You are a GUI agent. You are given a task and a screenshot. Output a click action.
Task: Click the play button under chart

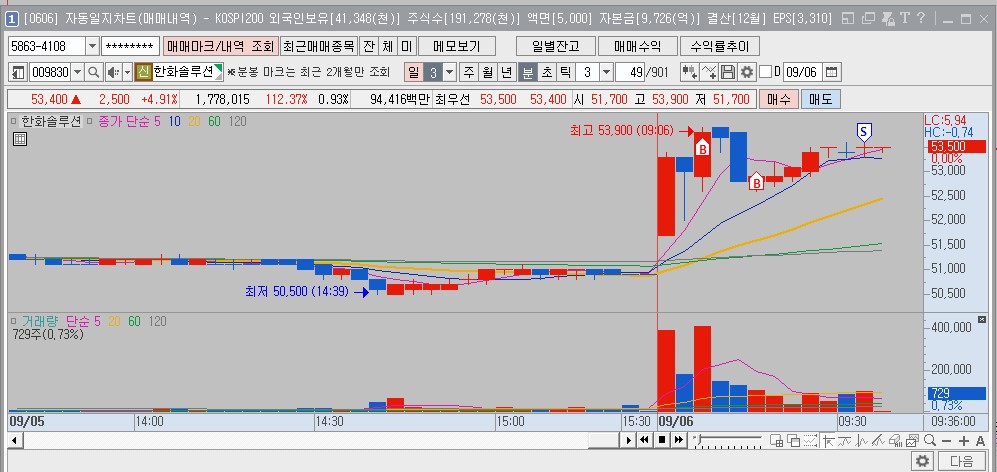[x=628, y=440]
